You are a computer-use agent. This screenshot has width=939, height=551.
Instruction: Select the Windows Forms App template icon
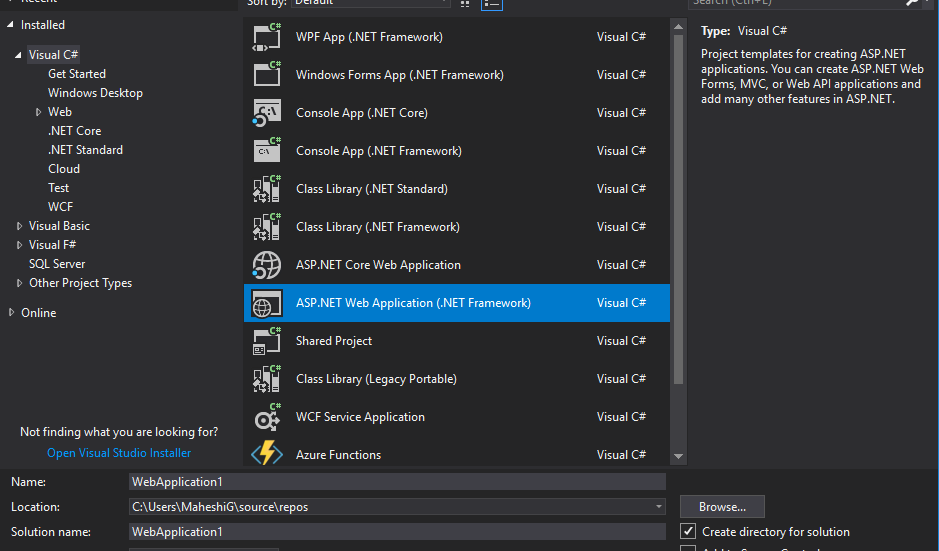[x=267, y=75]
